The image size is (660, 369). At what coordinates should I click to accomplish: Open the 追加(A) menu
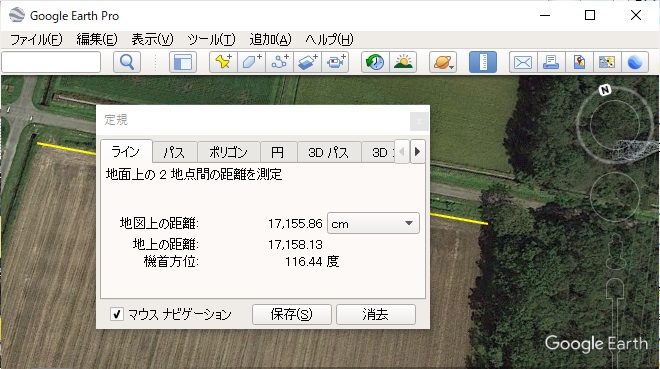[x=270, y=40]
